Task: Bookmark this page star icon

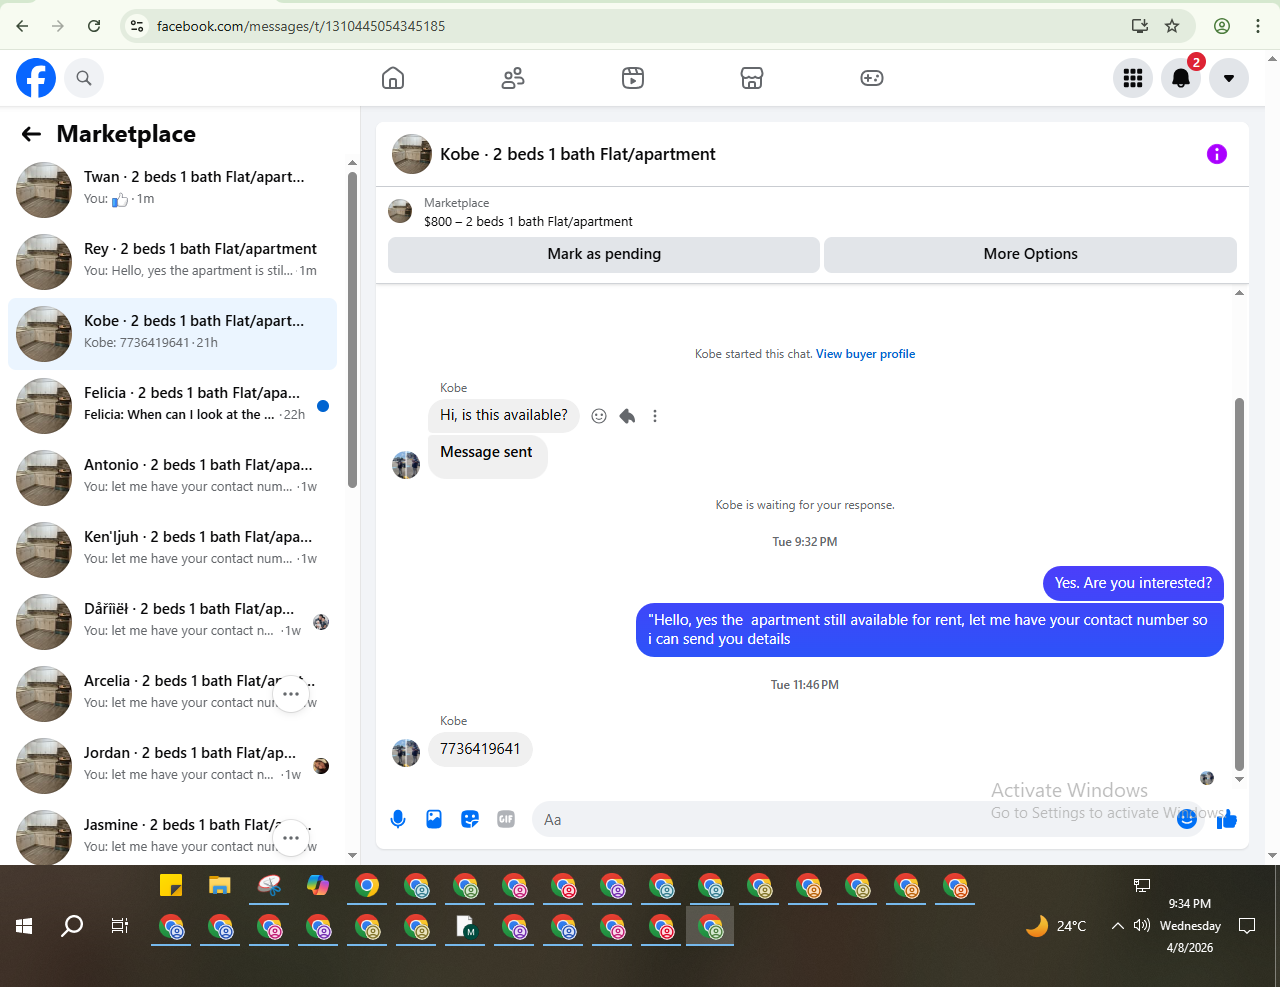Action: (x=1172, y=26)
